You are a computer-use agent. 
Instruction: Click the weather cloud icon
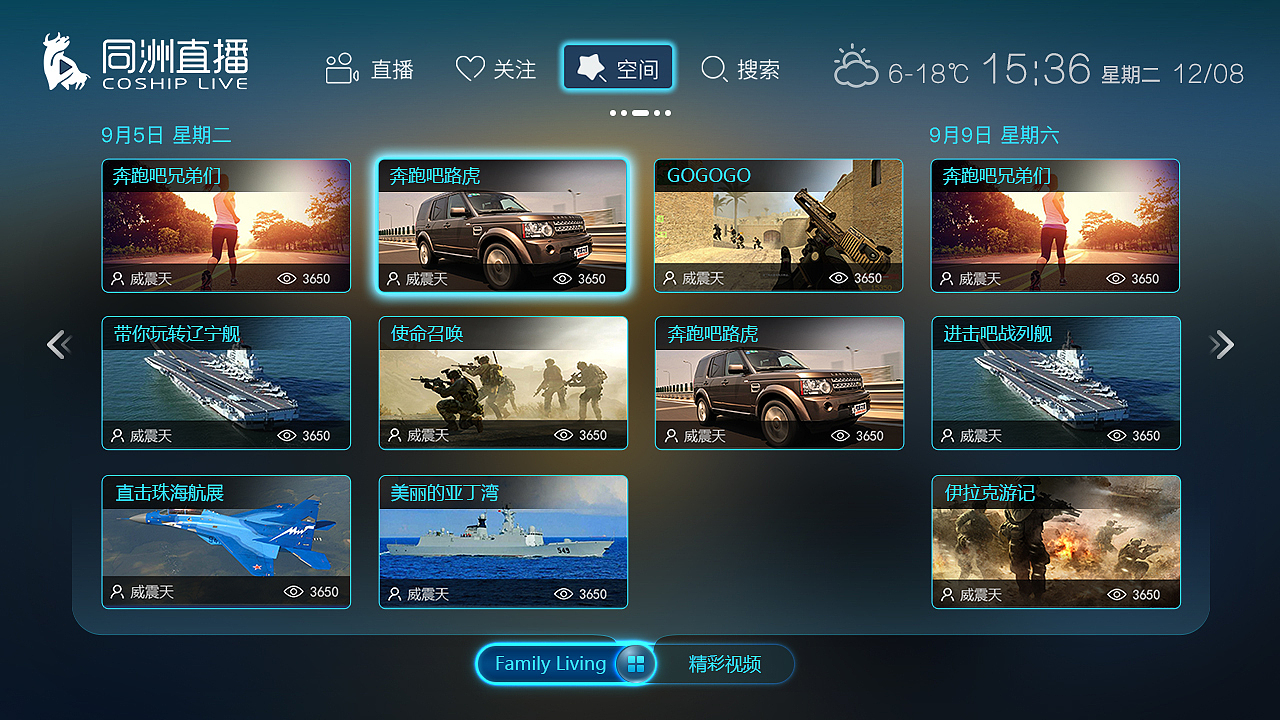point(856,66)
